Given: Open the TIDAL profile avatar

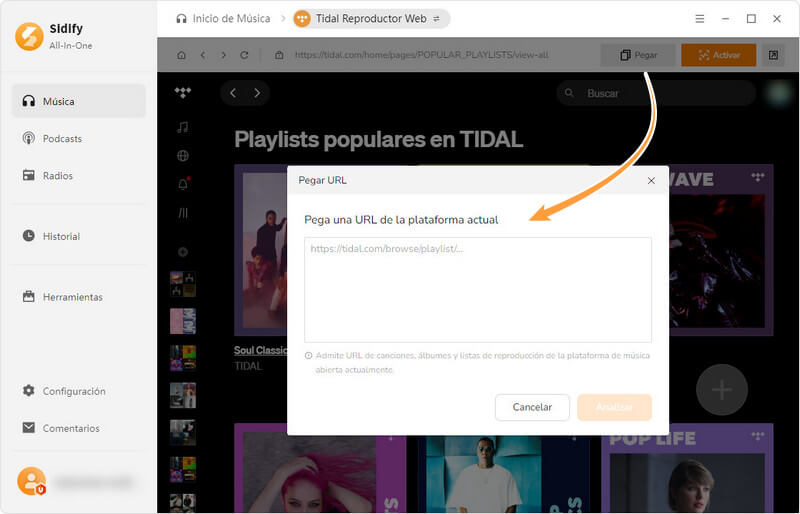Looking at the screenshot, I should pos(779,93).
